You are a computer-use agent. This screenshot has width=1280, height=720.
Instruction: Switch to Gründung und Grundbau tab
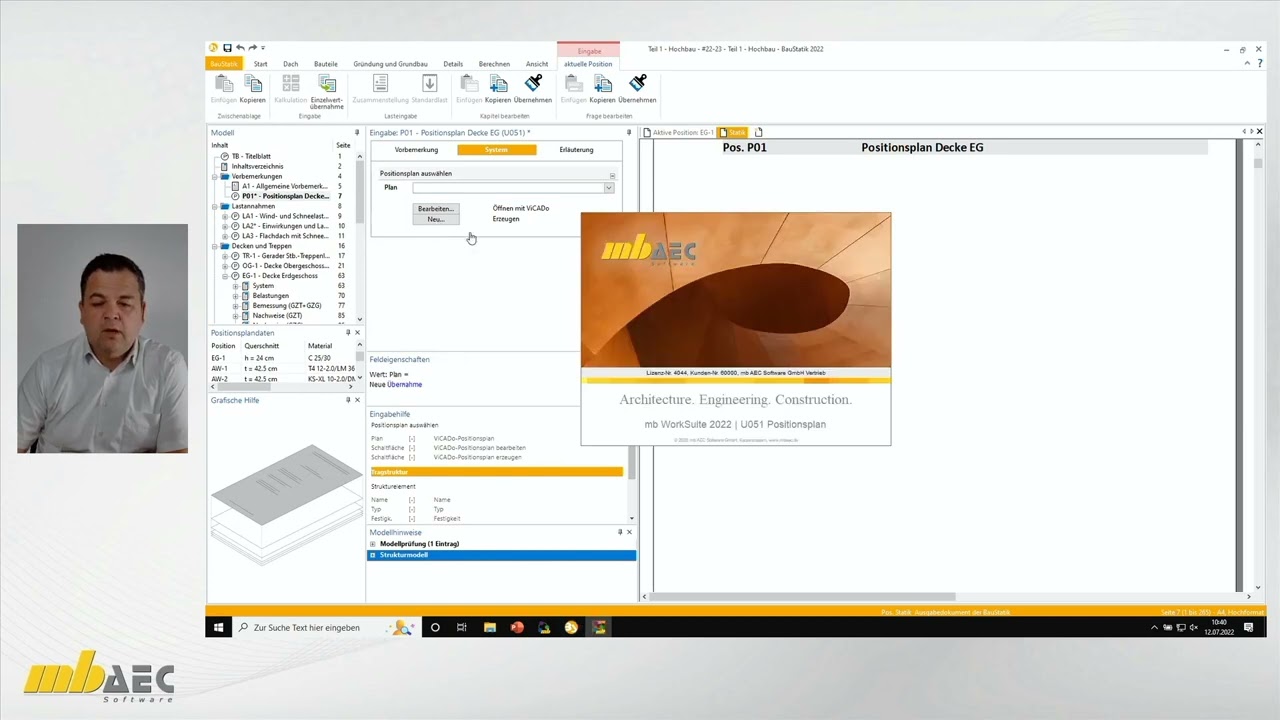[390, 64]
